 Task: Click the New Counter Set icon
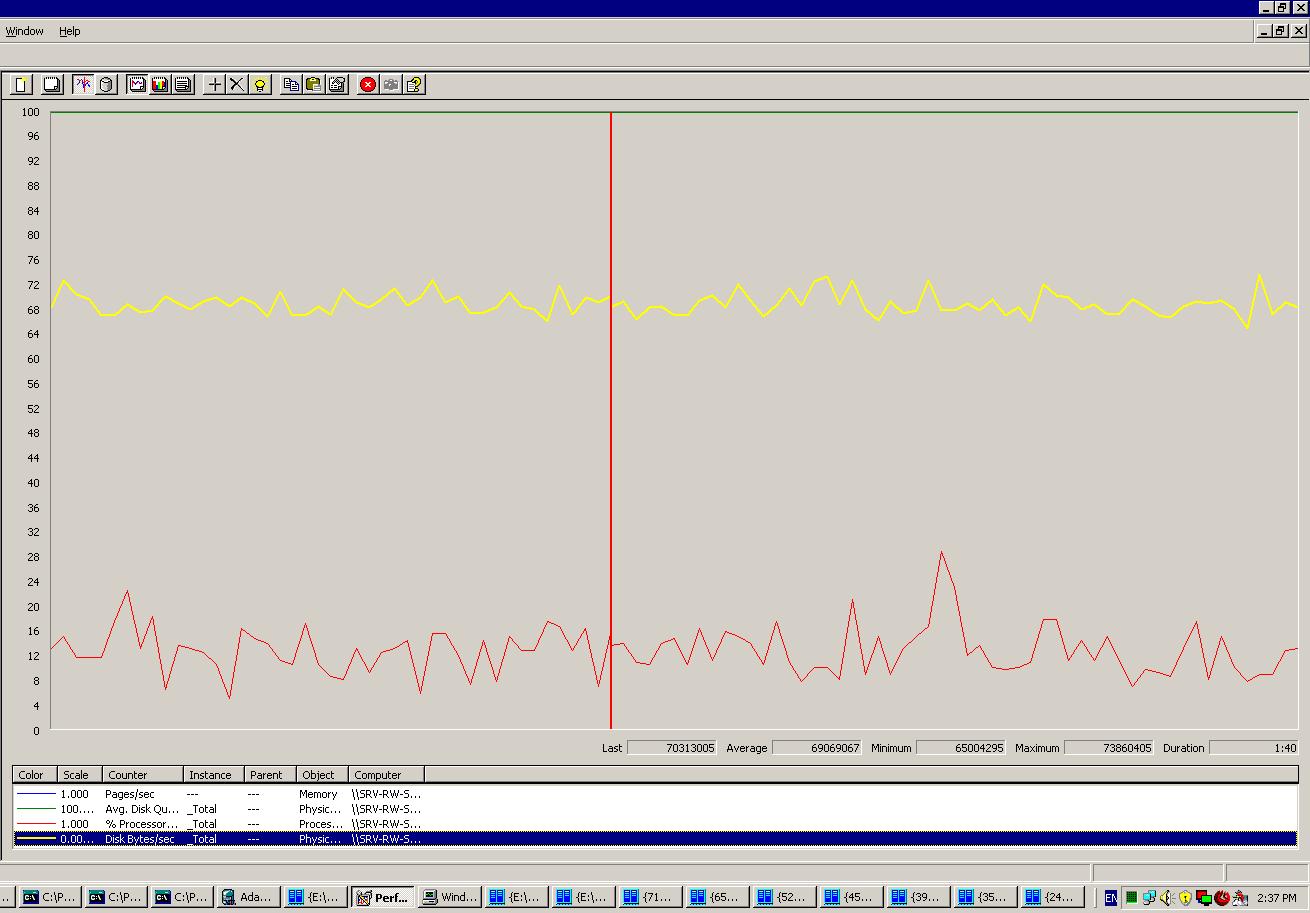(21, 85)
